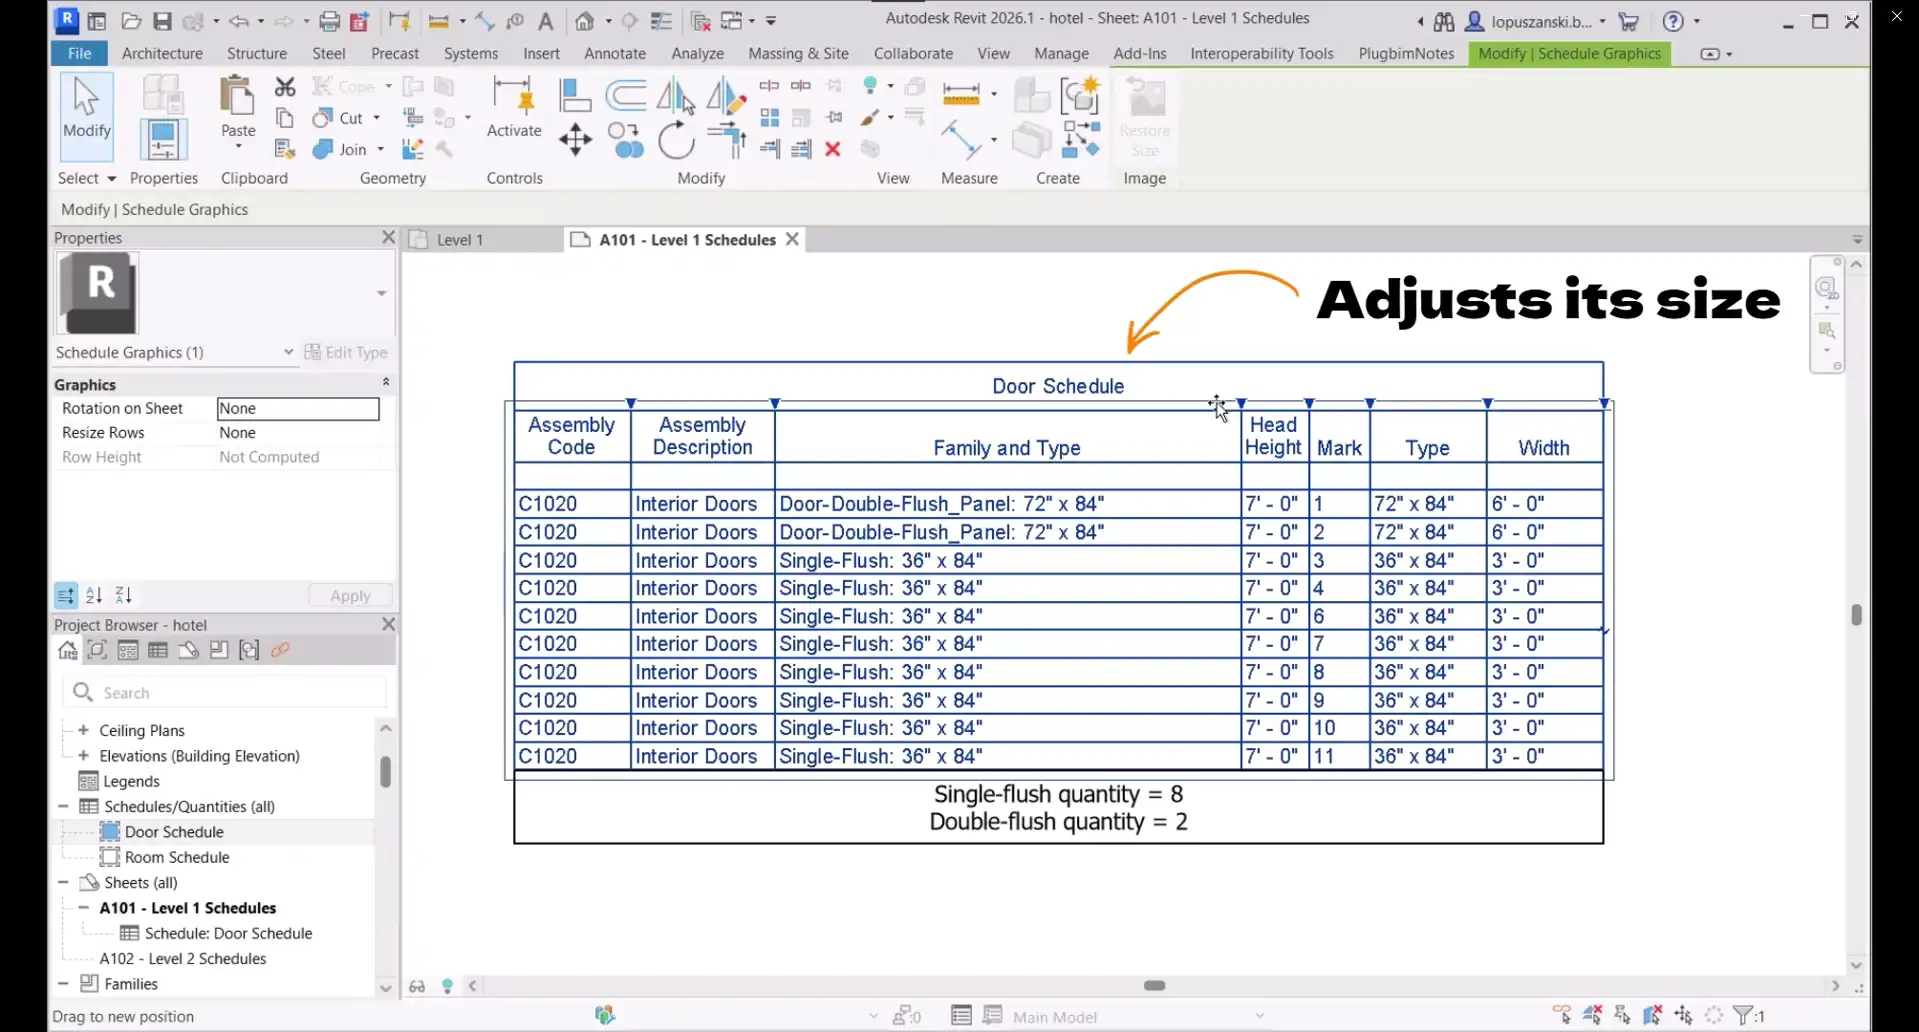Click the Default 3D View house icon

coord(585,21)
